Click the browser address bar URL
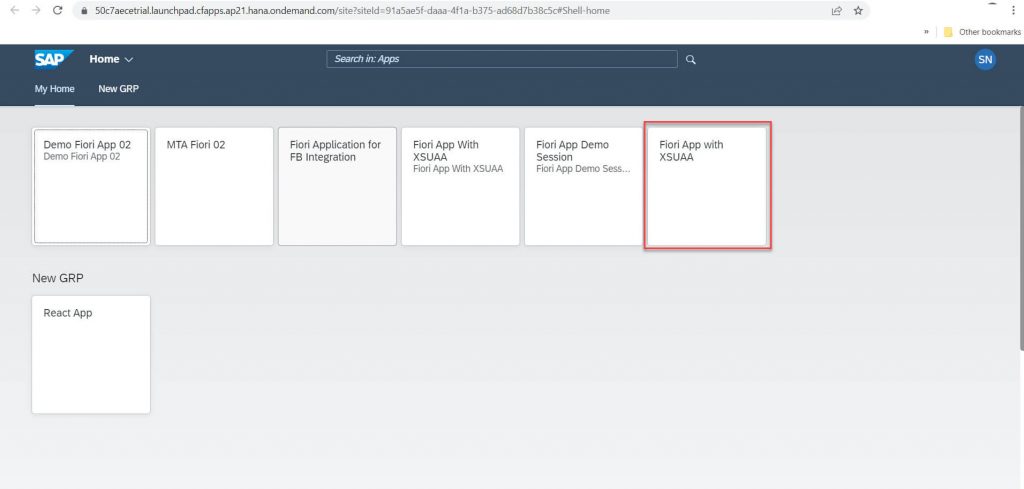 click(353, 10)
